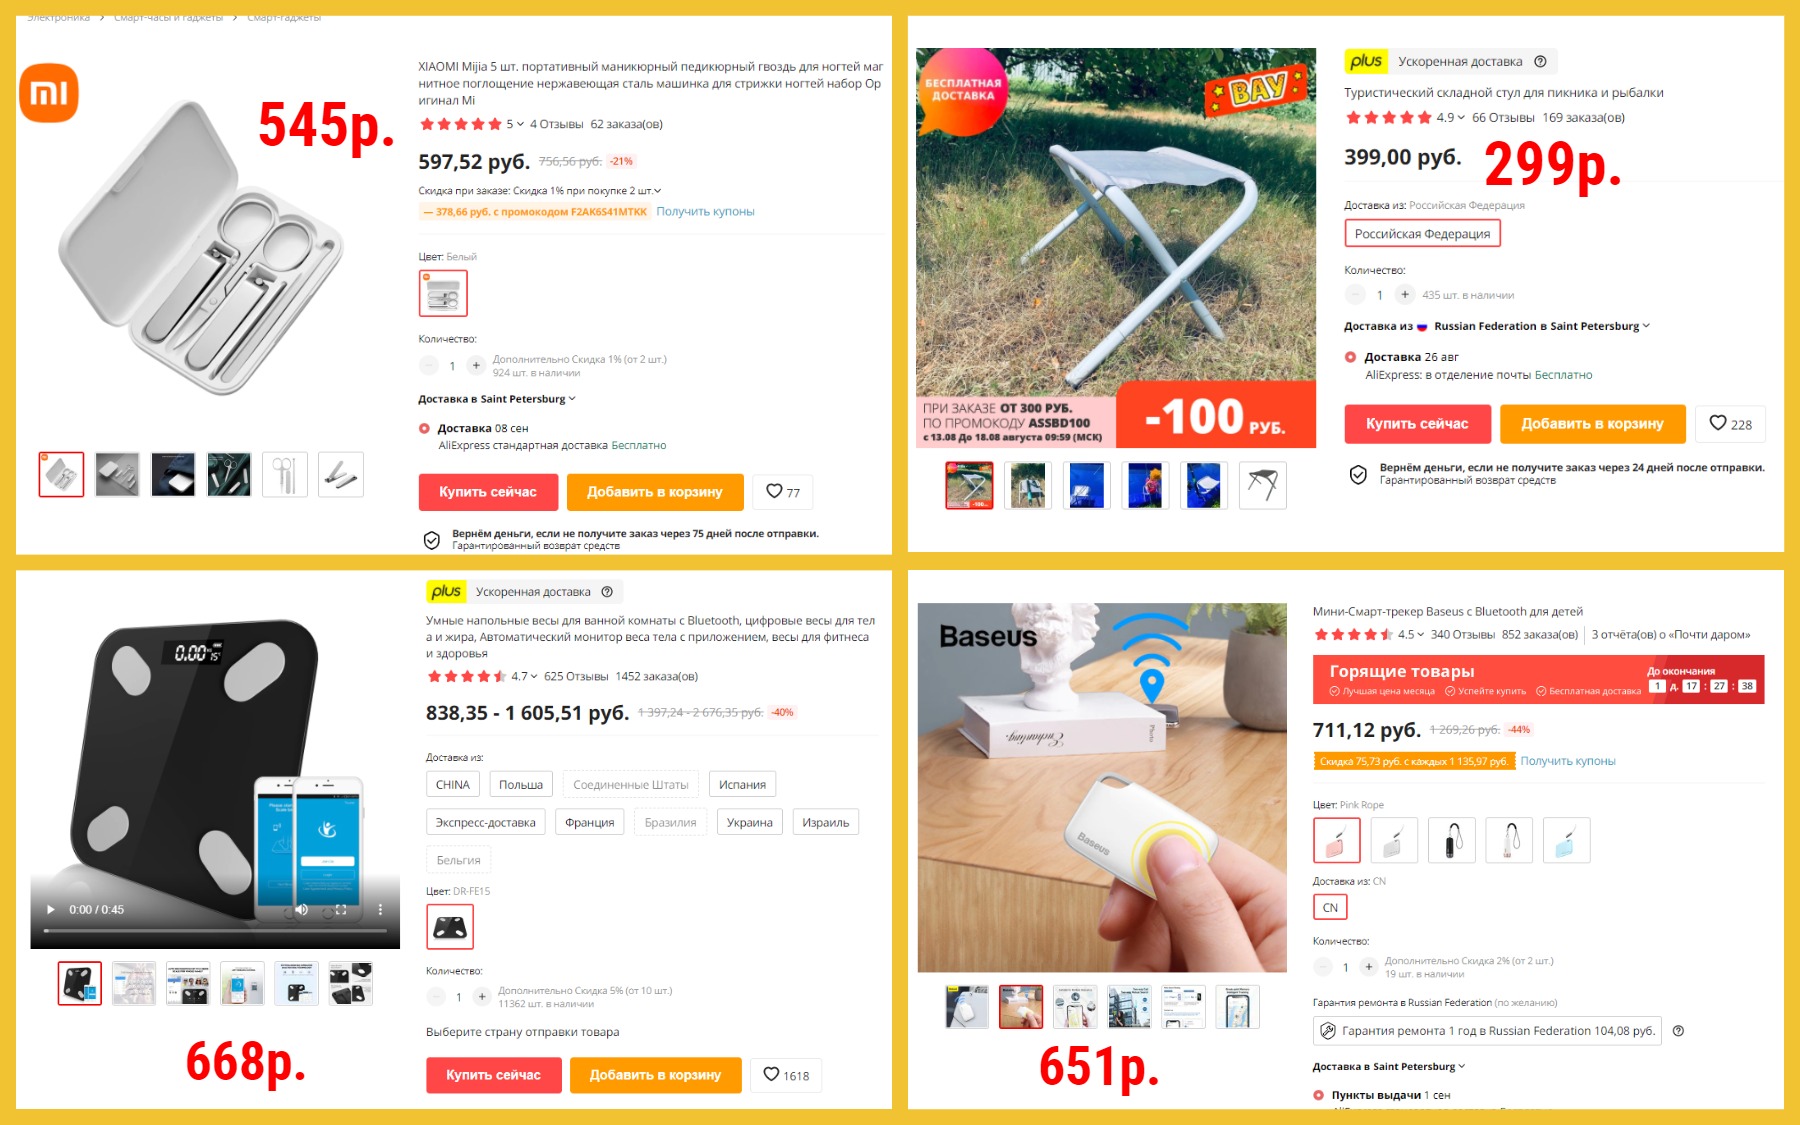Select CHINA as shipping origin
This screenshot has height=1125, width=1800.
tap(453, 785)
